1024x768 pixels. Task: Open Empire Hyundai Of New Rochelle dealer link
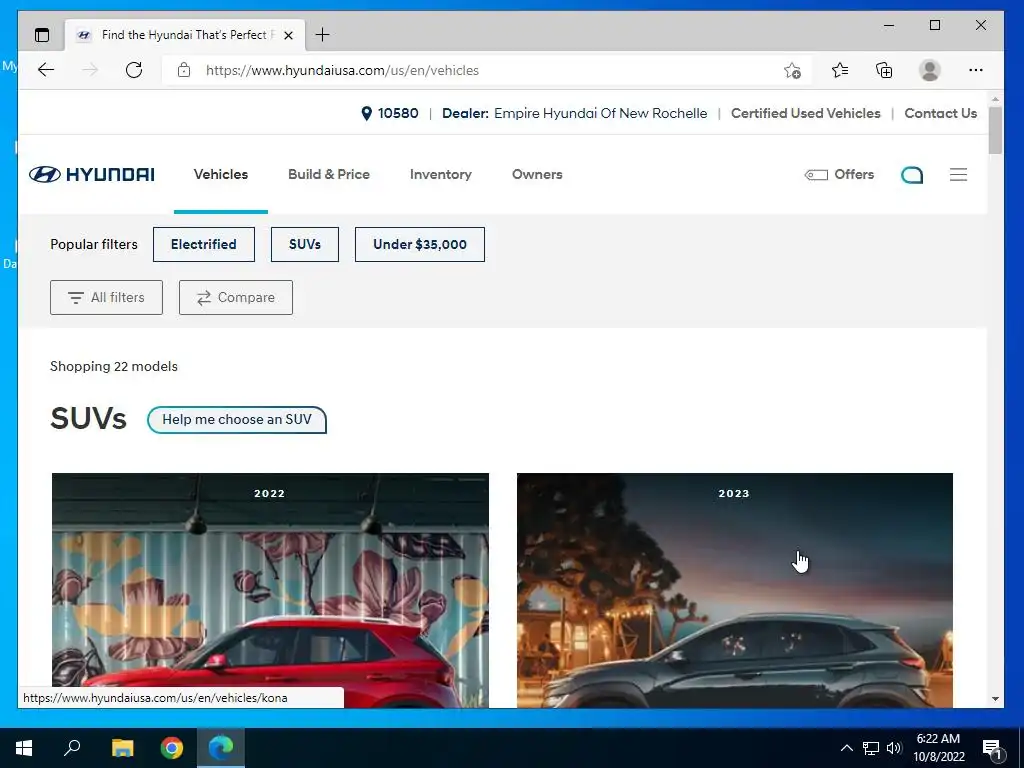coord(600,113)
